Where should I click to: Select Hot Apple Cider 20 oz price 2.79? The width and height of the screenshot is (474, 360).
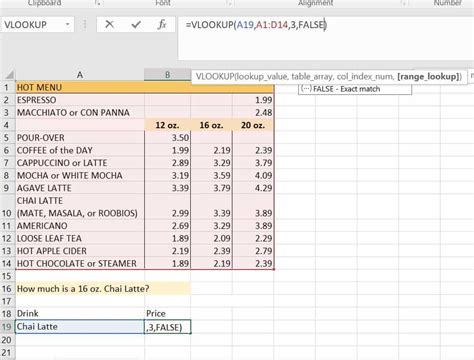253,251
